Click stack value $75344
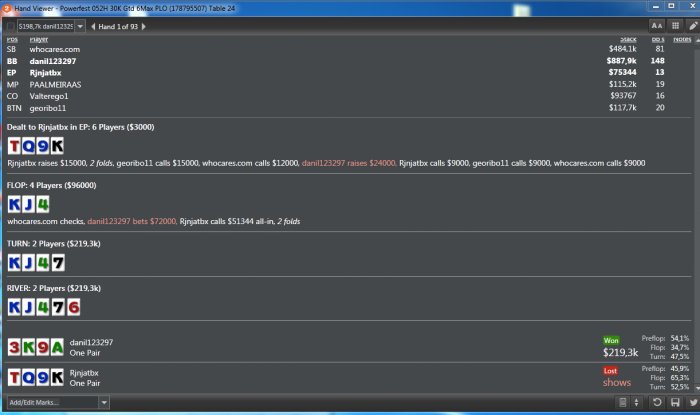Viewport: 700px width, 415px height. [x=623, y=72]
